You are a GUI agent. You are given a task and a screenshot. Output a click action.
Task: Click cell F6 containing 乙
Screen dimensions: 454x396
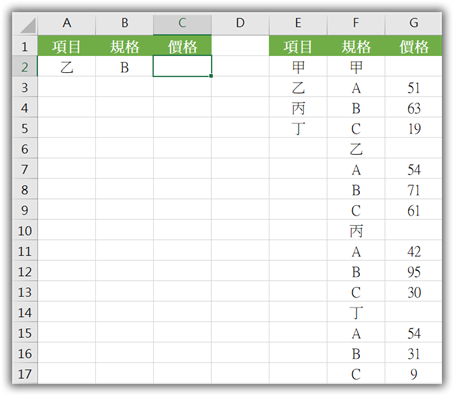pyautogui.click(x=356, y=148)
